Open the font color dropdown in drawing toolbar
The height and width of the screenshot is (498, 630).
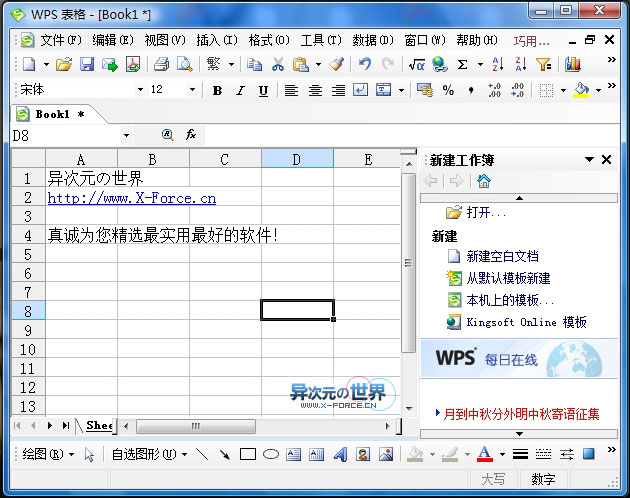pyautogui.click(x=502, y=455)
